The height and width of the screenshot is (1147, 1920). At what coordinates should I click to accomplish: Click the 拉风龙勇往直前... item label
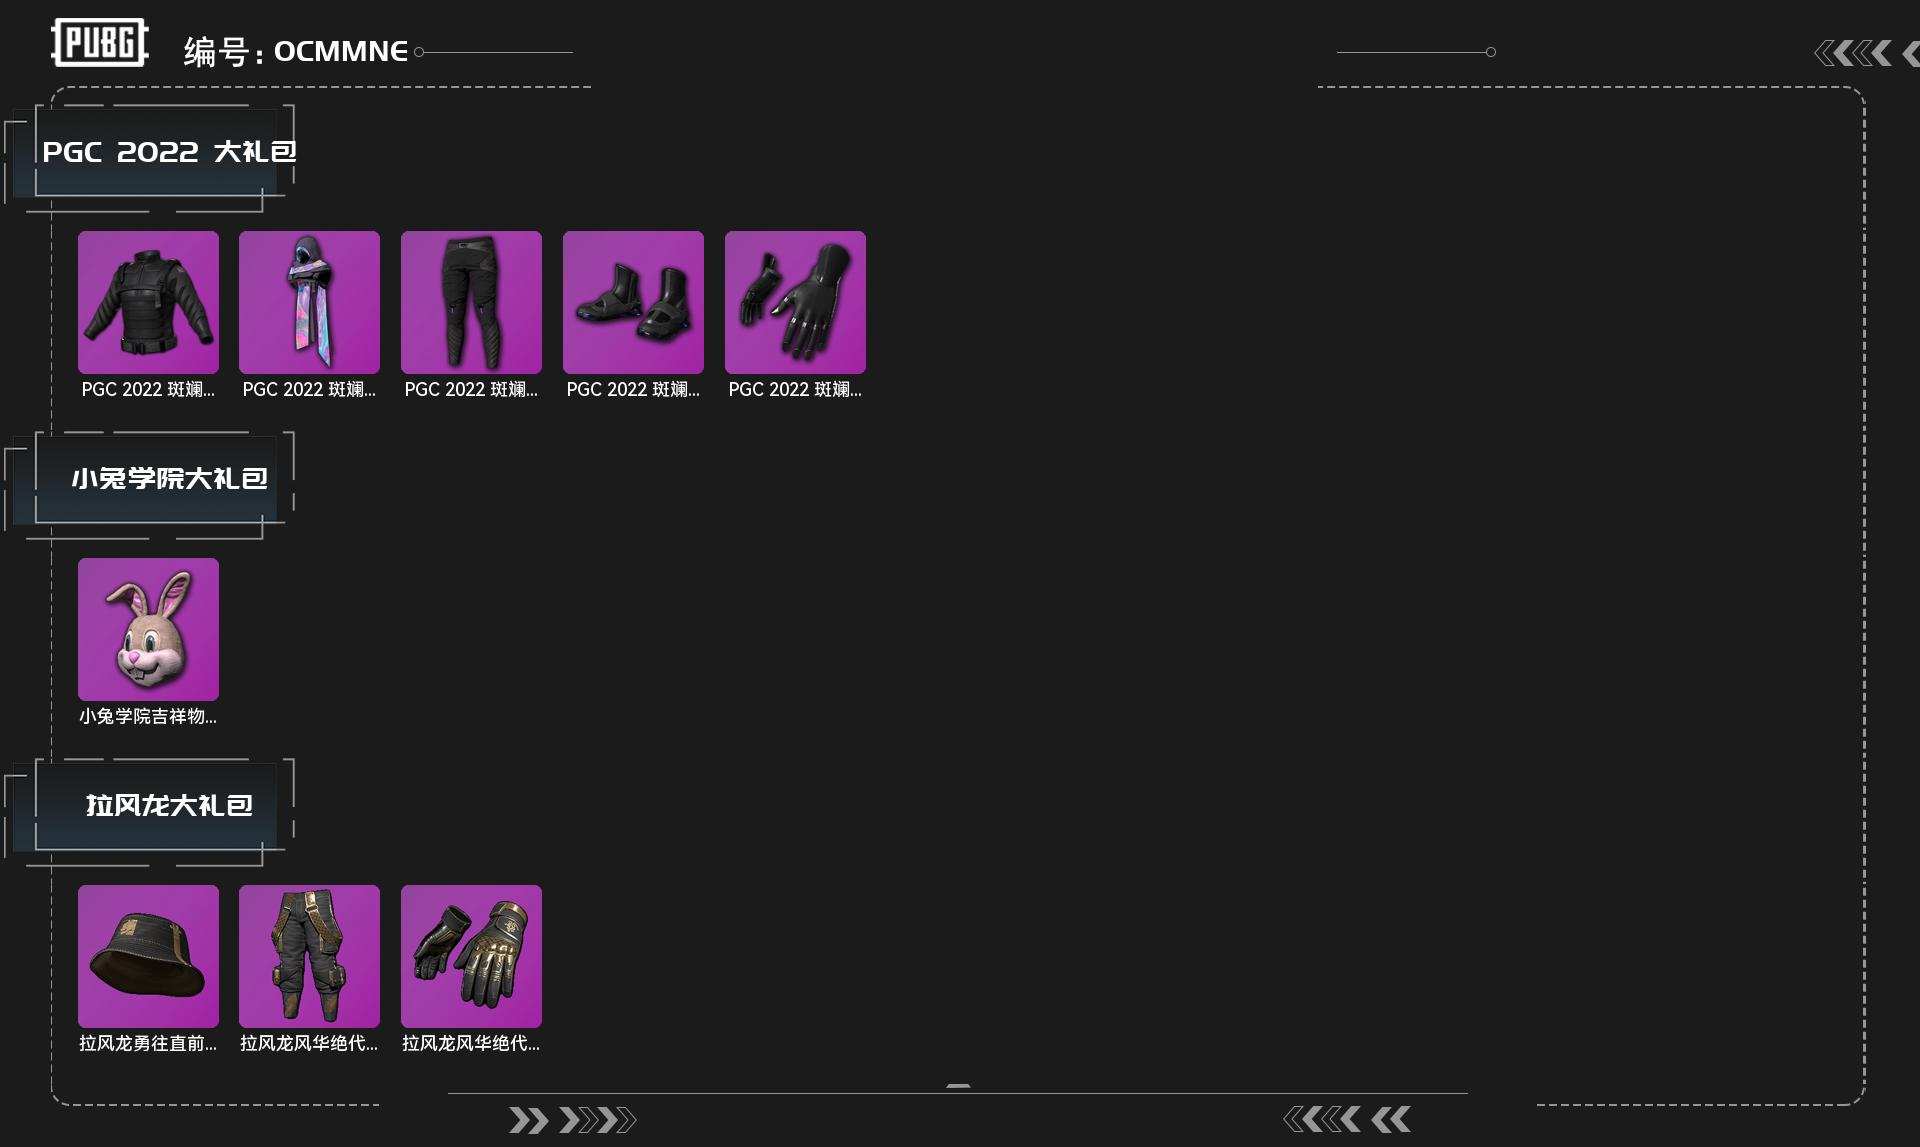pyautogui.click(x=148, y=1043)
